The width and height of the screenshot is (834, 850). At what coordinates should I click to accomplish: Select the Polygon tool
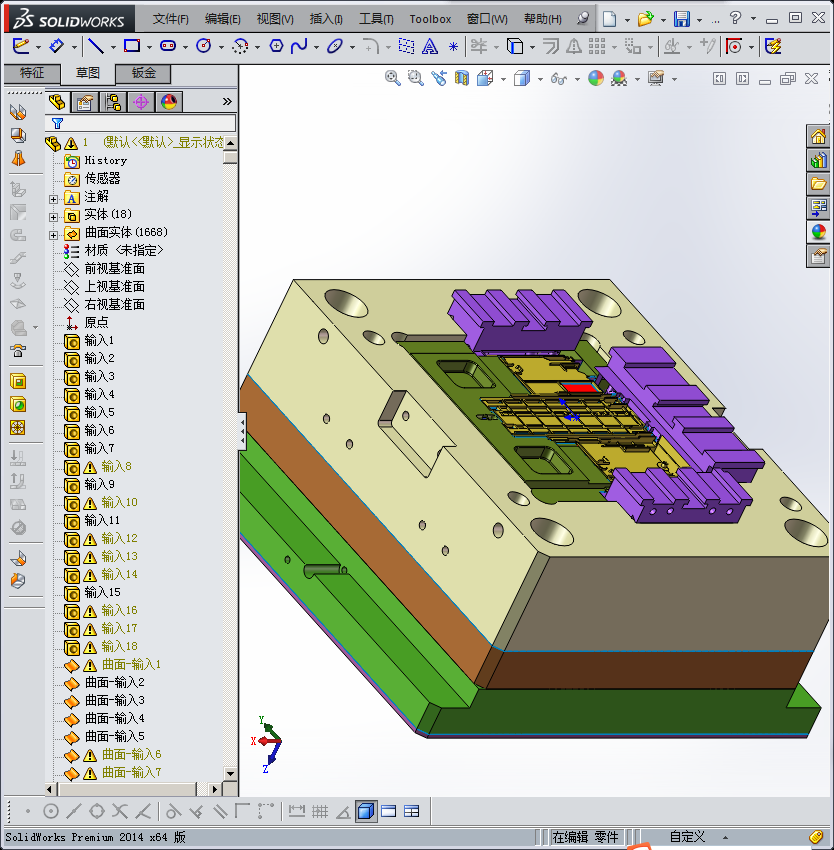tap(276, 46)
